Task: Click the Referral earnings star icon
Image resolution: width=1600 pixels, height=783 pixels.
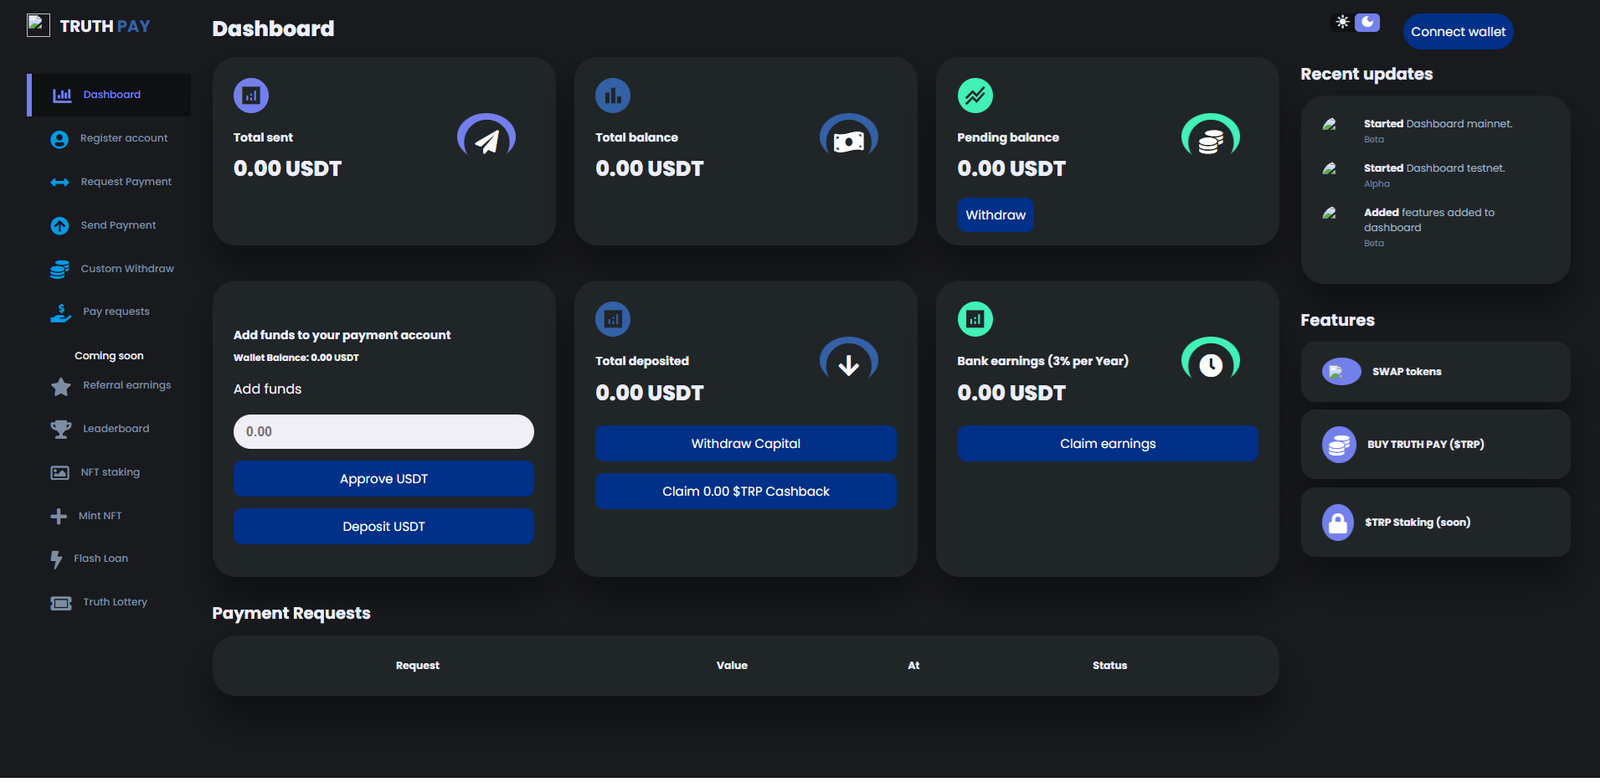Action: coord(61,386)
